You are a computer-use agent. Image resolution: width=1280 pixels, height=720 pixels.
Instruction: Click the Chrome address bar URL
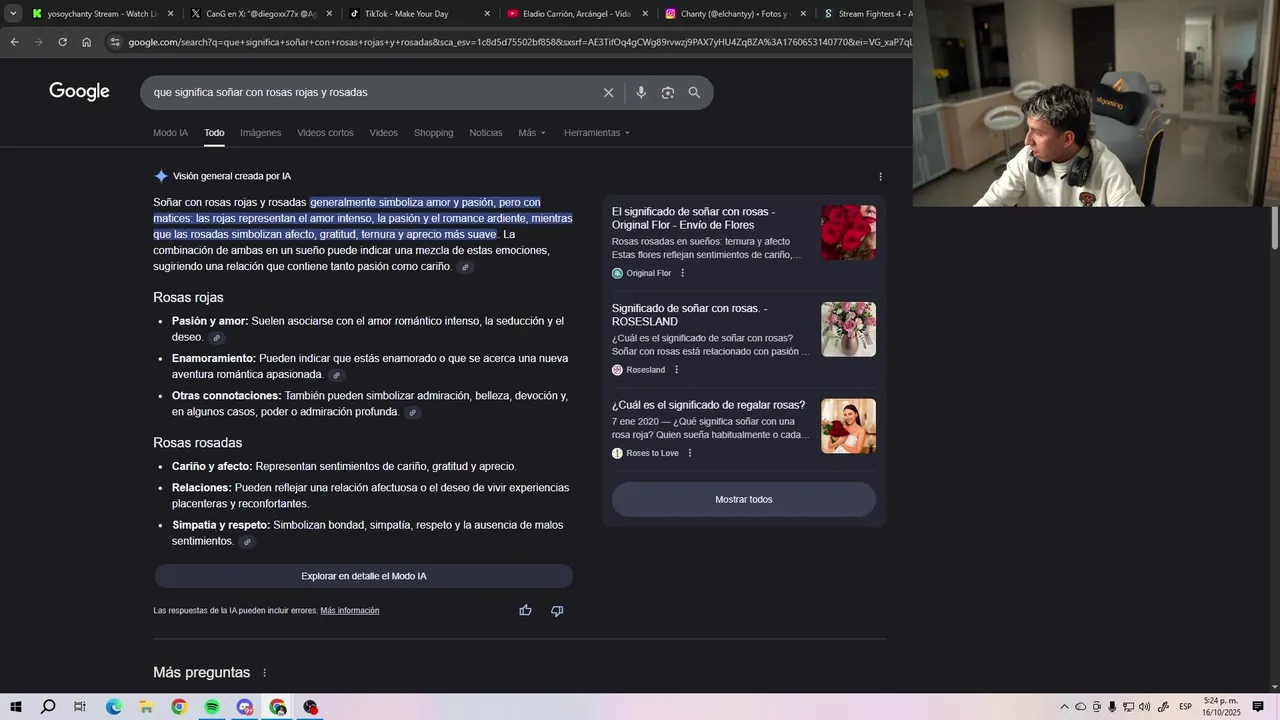[520, 42]
